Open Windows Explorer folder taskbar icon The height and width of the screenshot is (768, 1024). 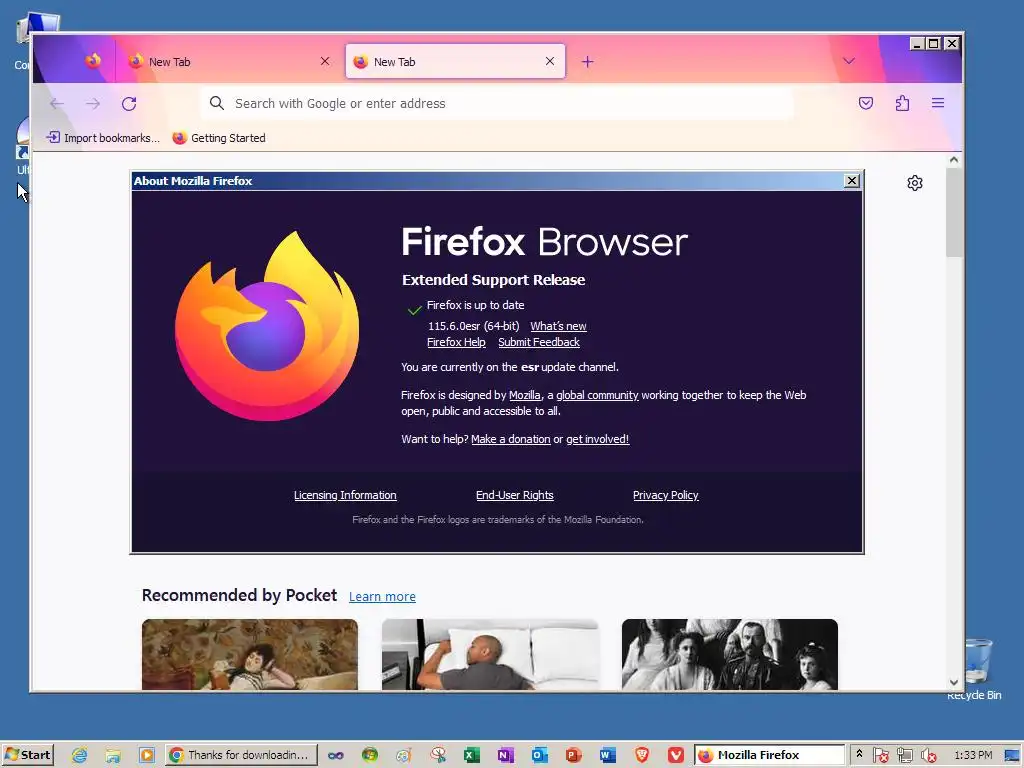point(113,755)
